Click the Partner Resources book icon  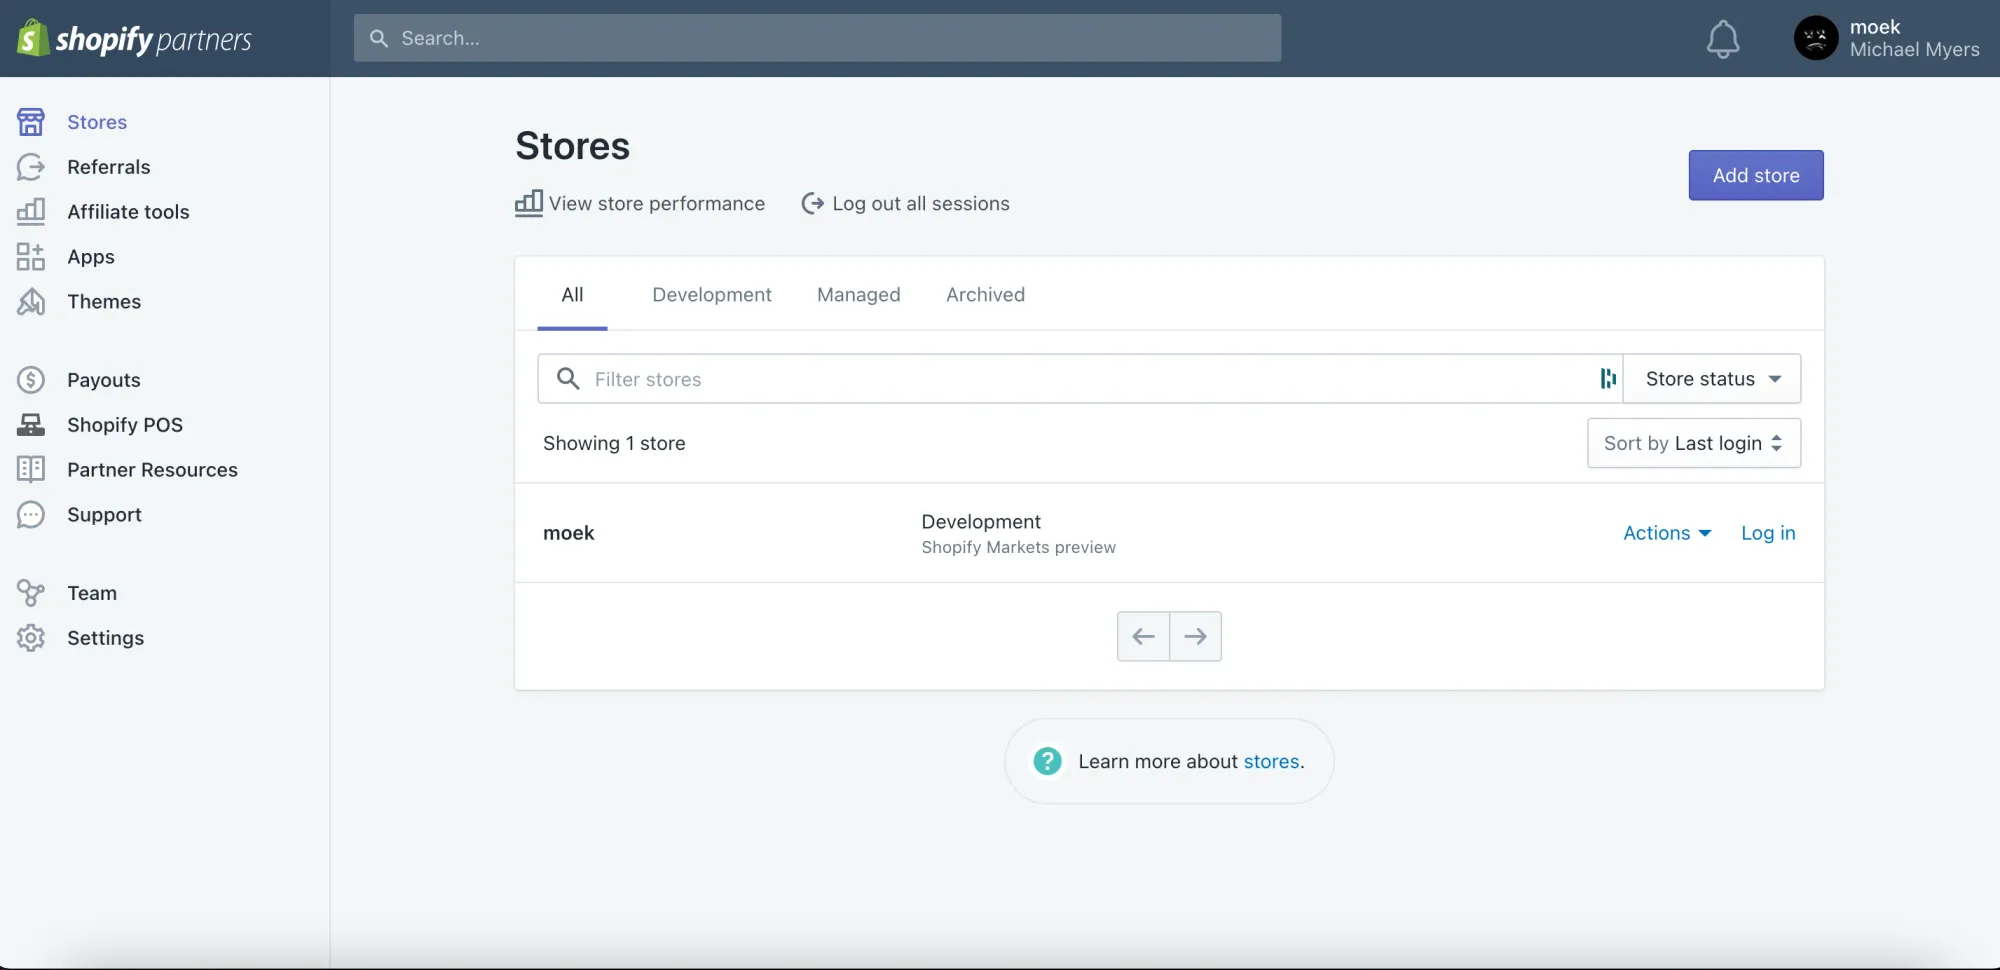coord(31,470)
